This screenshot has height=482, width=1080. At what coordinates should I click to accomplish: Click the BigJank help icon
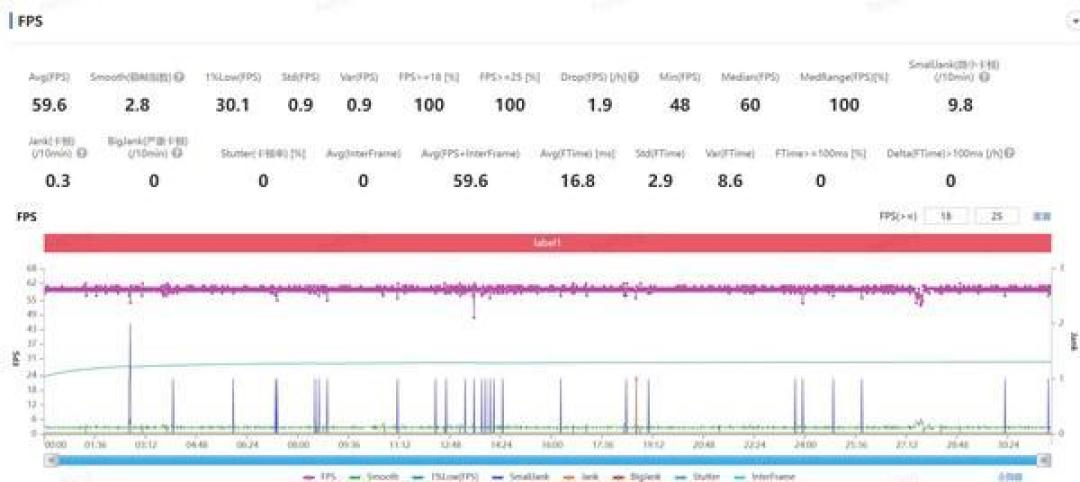[x=177, y=153]
